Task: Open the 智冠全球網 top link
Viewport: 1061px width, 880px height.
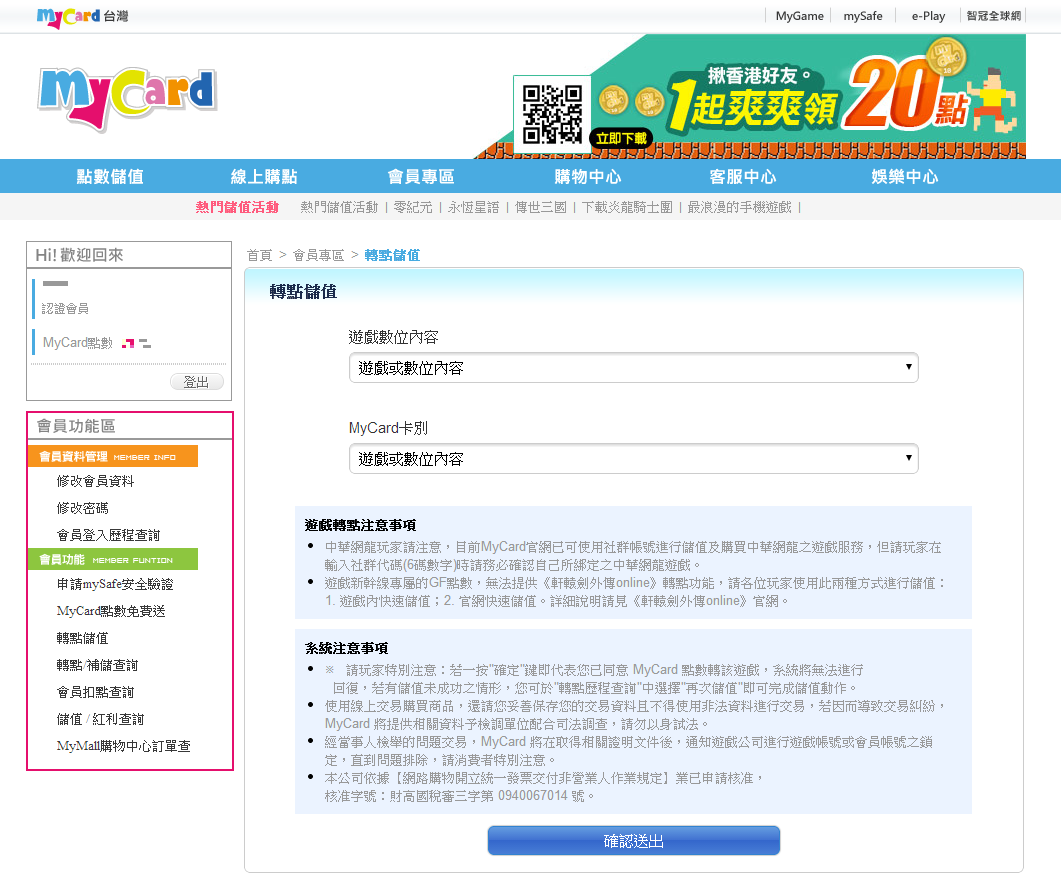Action: pos(993,16)
